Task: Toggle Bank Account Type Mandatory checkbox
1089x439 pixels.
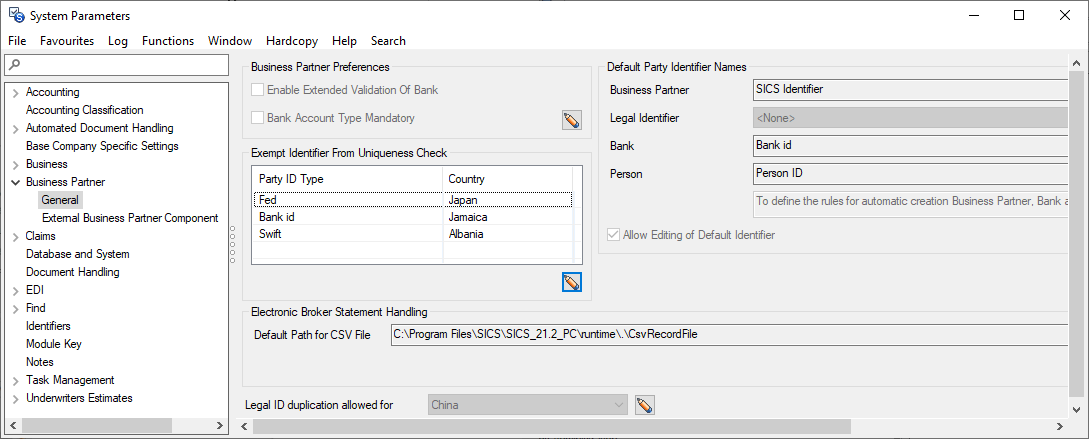Action: 258,118
